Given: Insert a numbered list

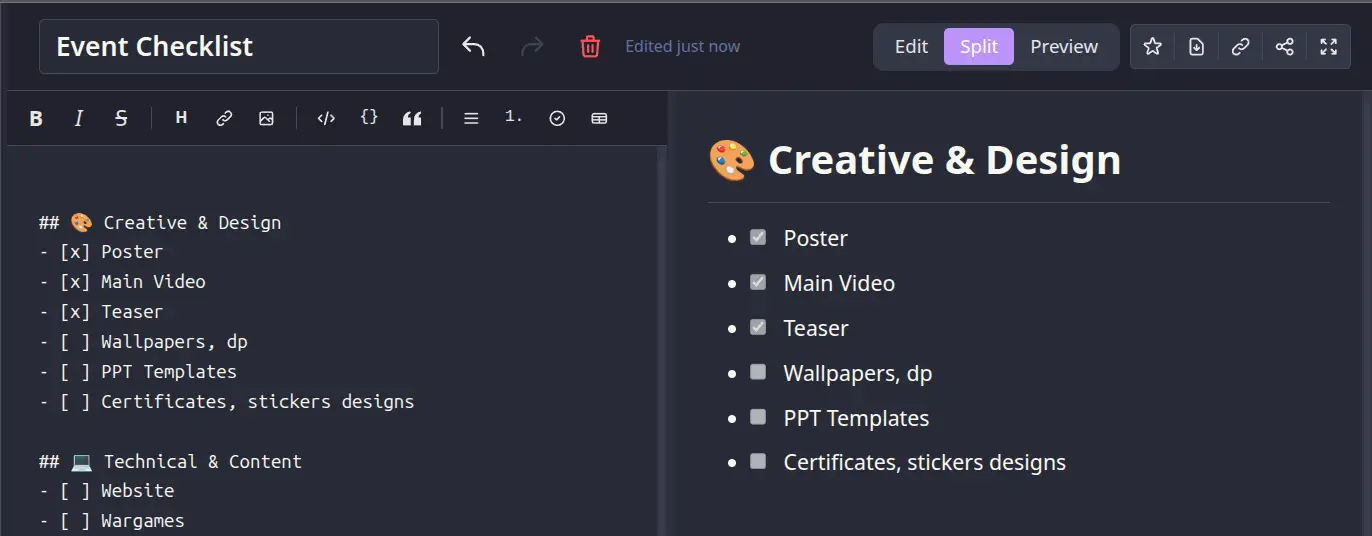Looking at the screenshot, I should pos(514,118).
